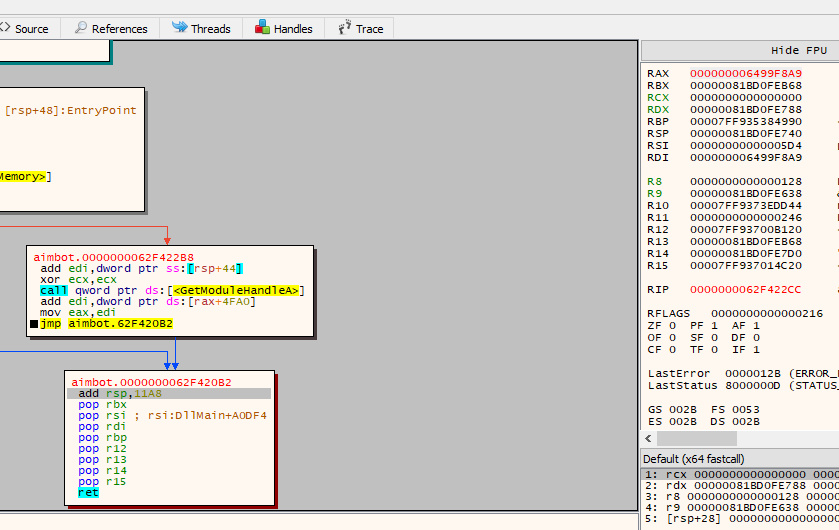The width and height of the screenshot is (839, 530).
Task: Click the registers panel scroll-left arrow
Action: point(649,439)
